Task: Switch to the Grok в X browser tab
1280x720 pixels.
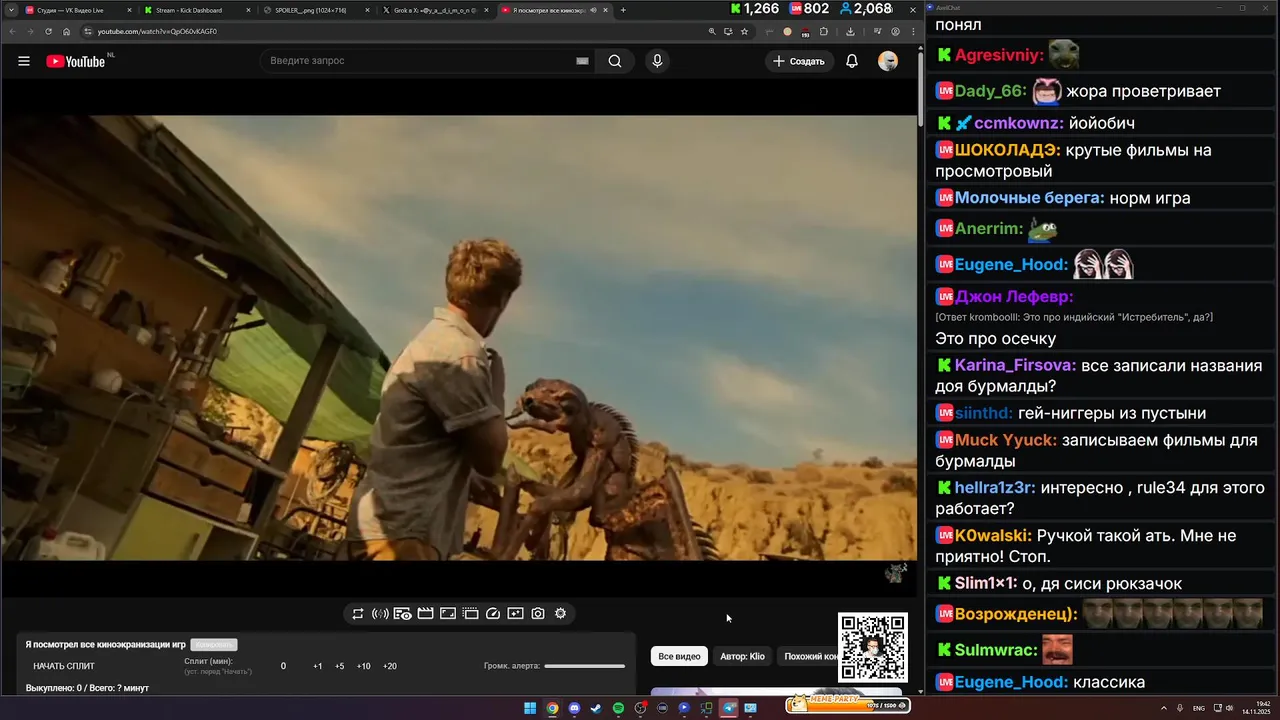Action: coord(436,10)
